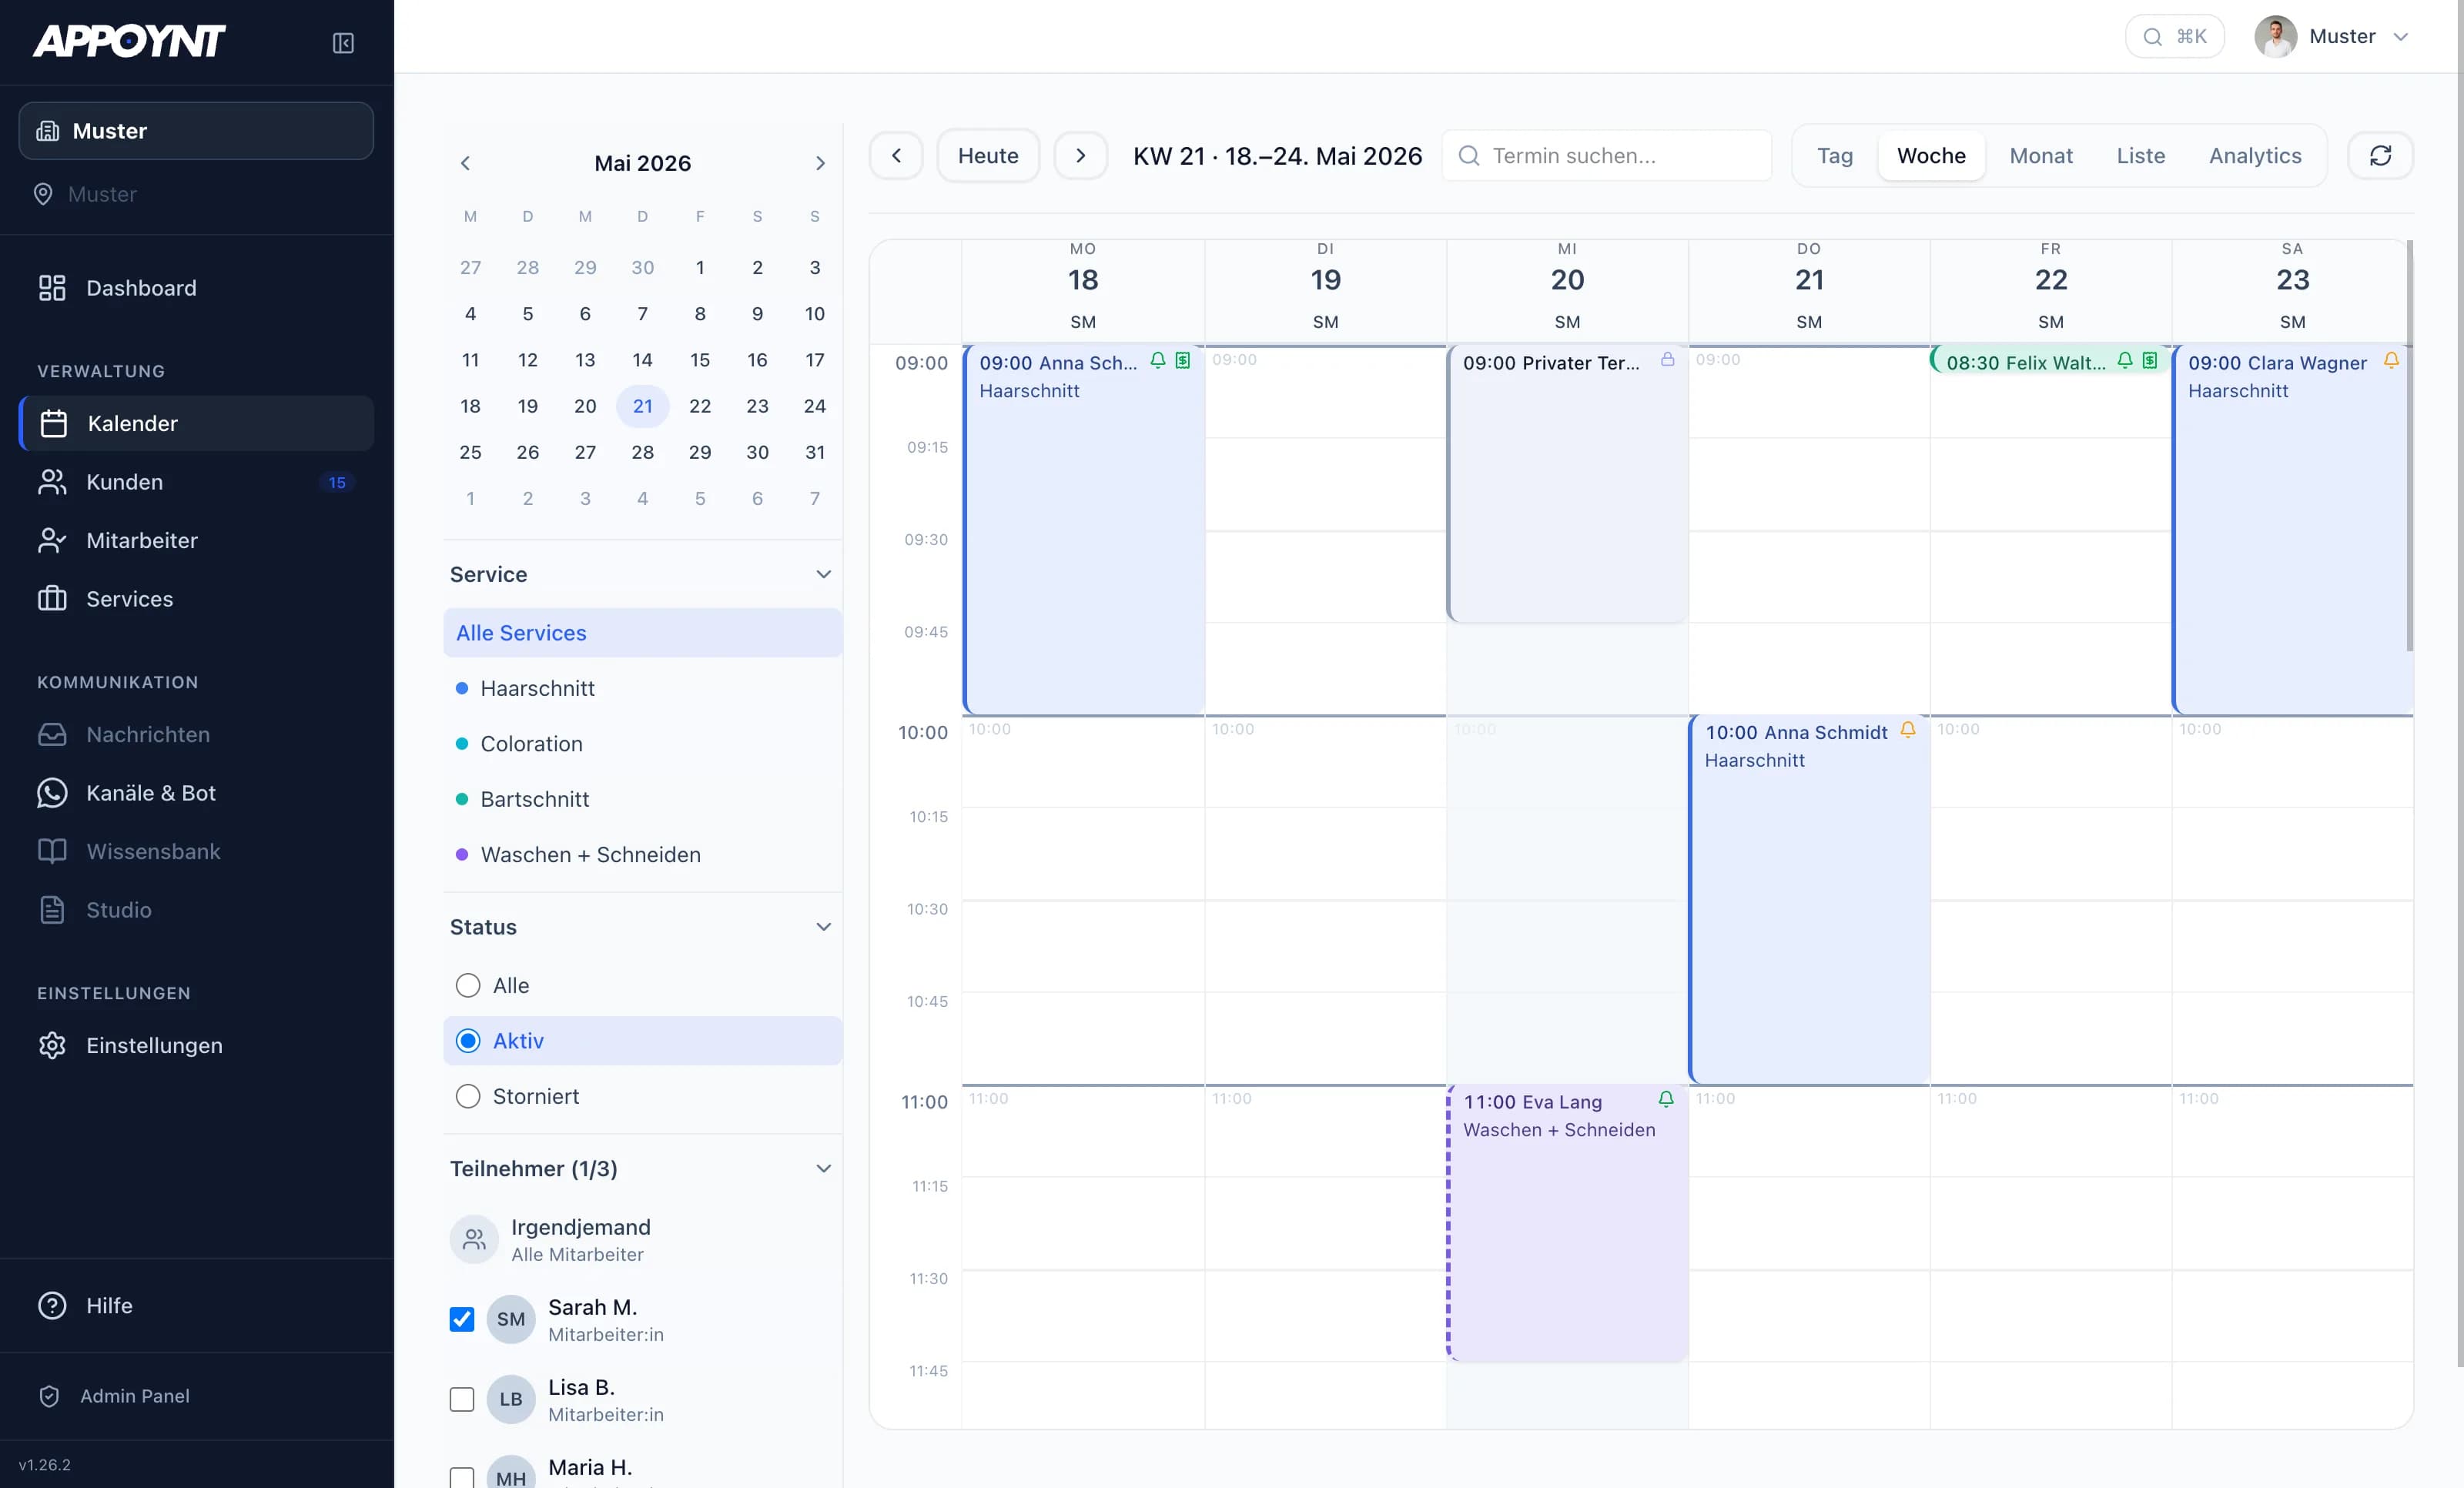Select the Storniert status radio button
Screen dimensions: 2464x1488
click(x=468, y=1096)
